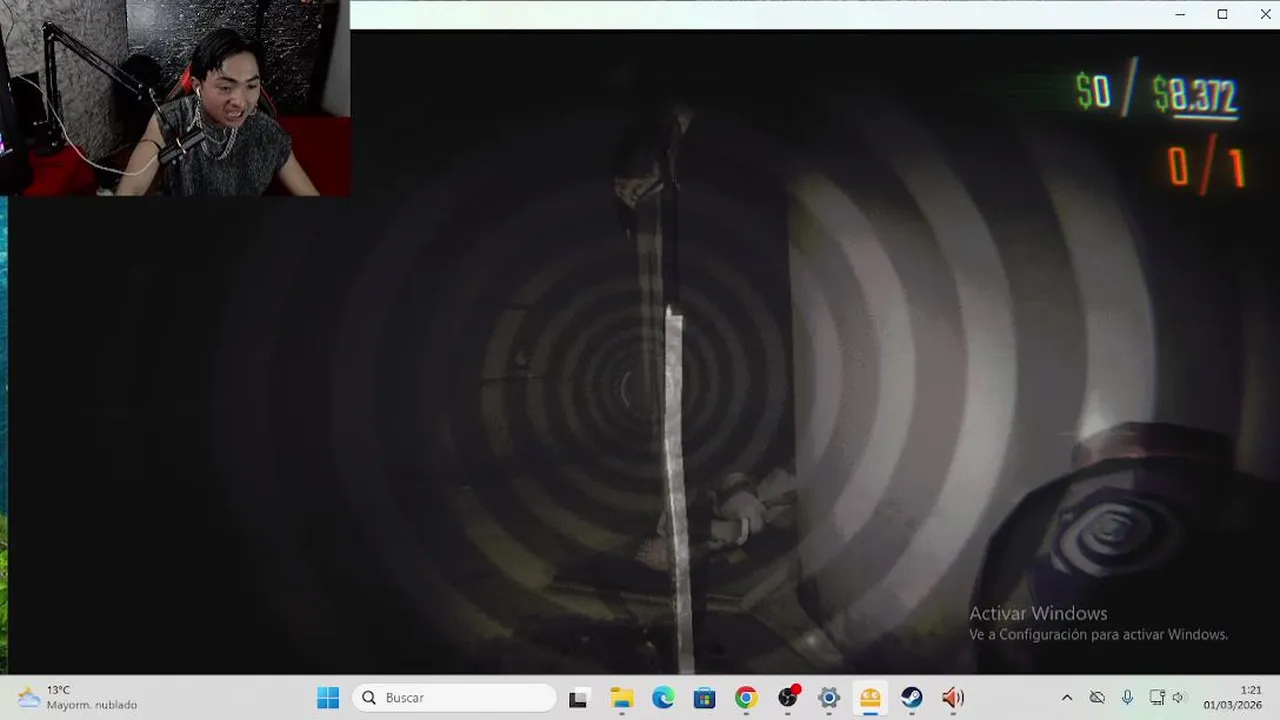Open the Windows Start menu

point(328,698)
